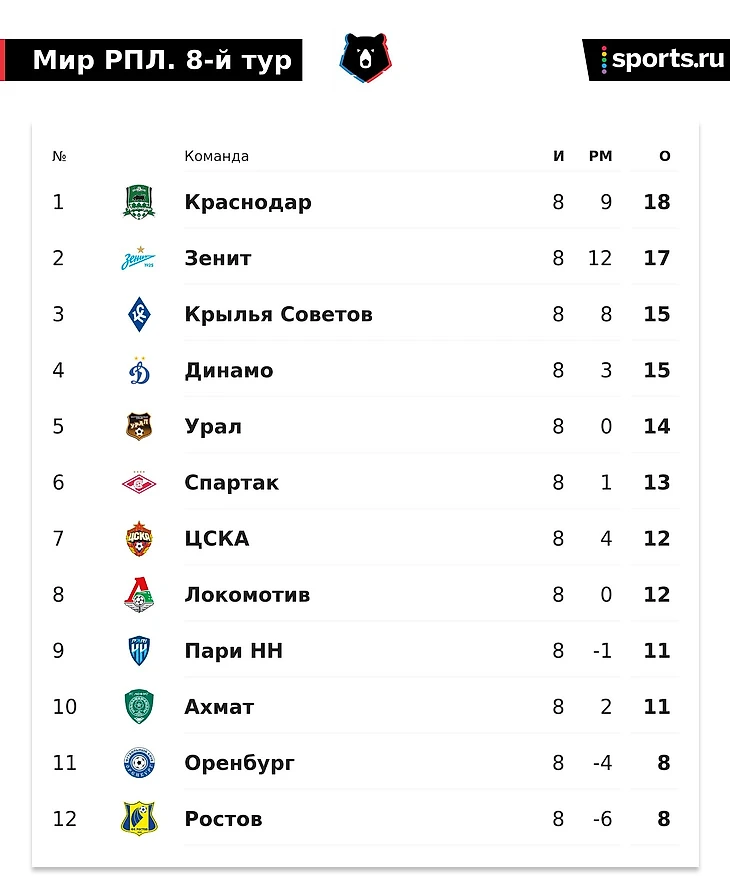The image size is (730, 891).
Task: Click the Dynamo club emblem
Action: point(139,370)
